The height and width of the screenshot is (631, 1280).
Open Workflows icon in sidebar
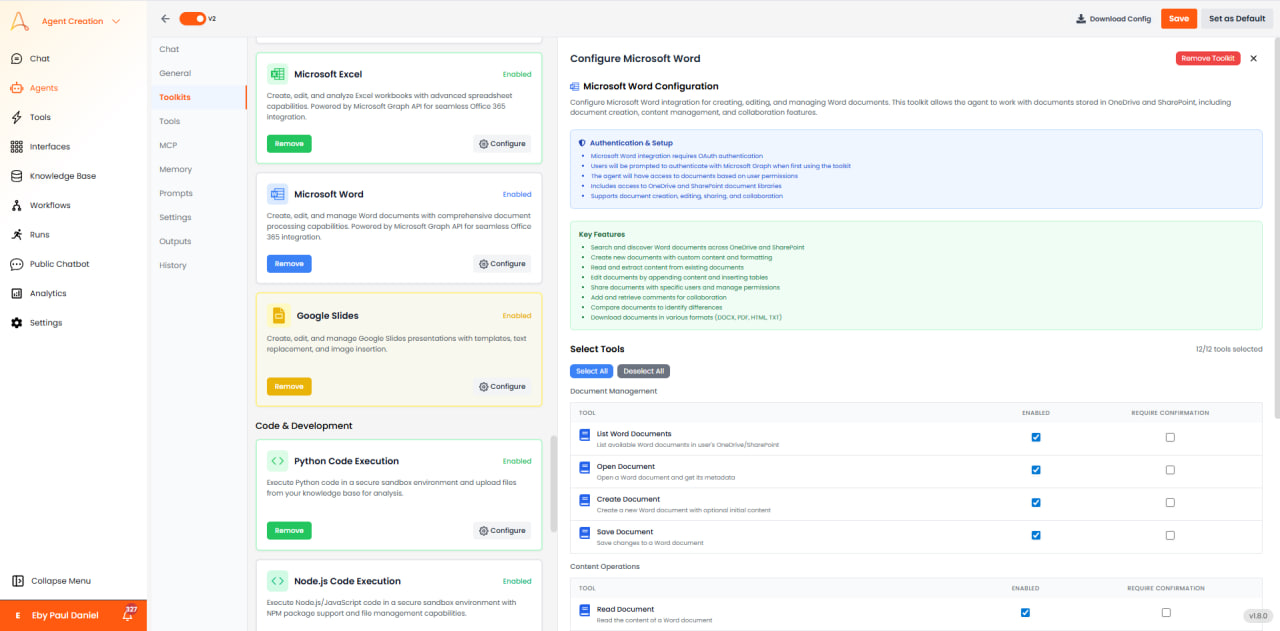click(16, 205)
